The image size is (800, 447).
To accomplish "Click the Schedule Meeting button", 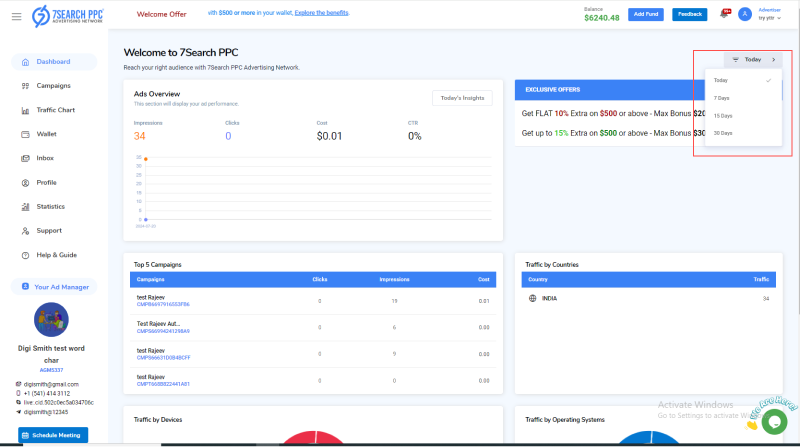I will 53,435.
